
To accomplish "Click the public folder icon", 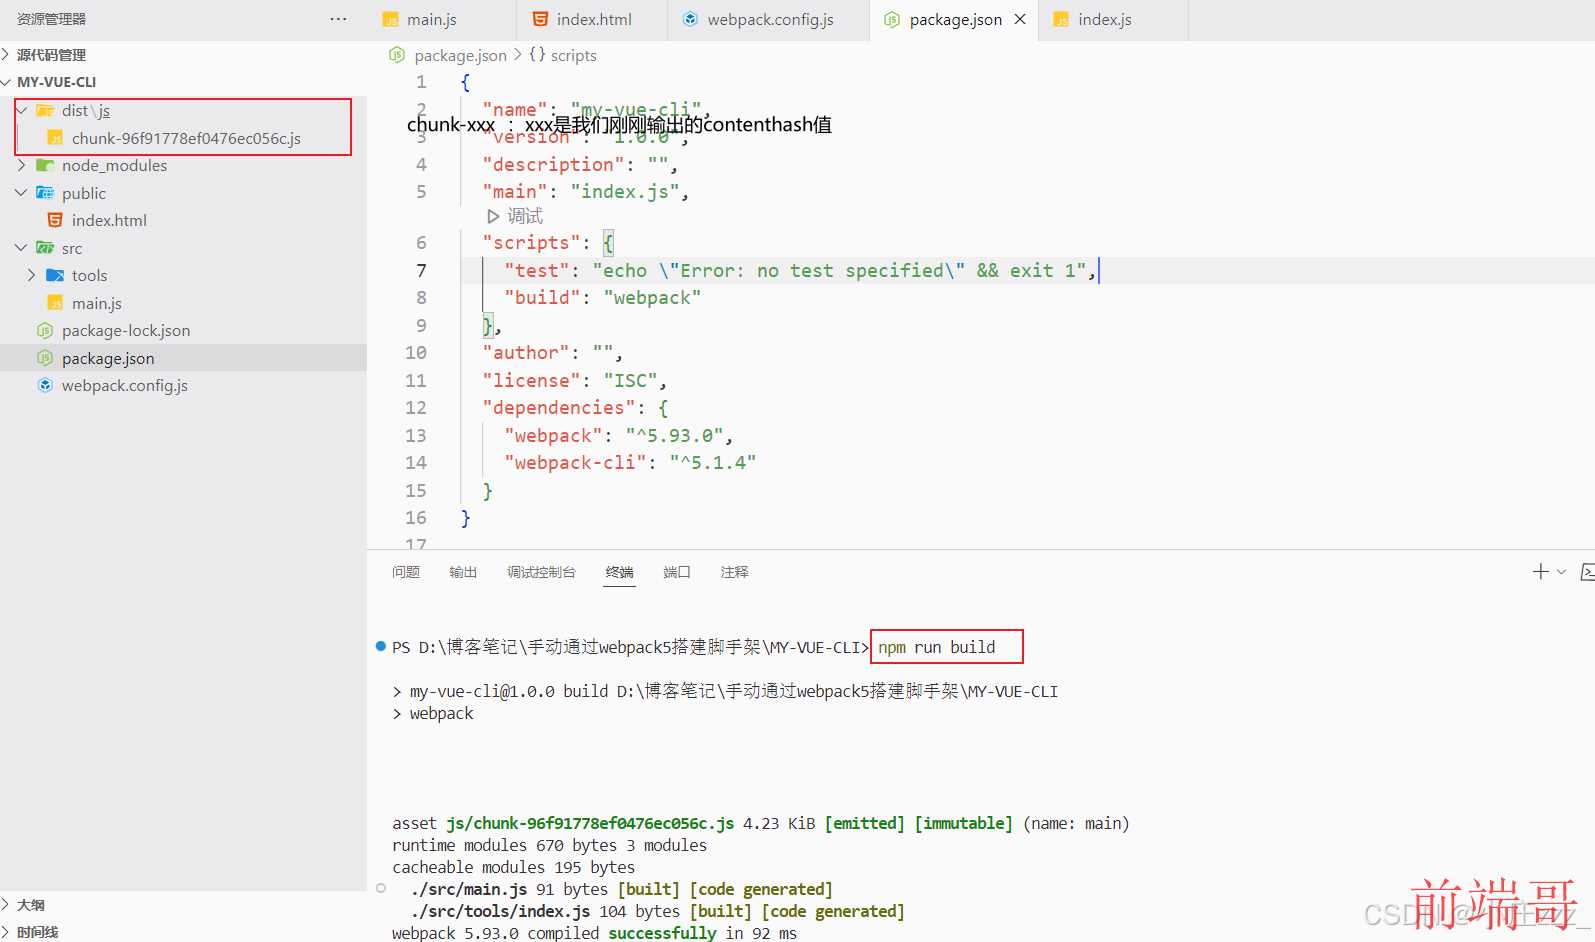I will tap(45, 193).
